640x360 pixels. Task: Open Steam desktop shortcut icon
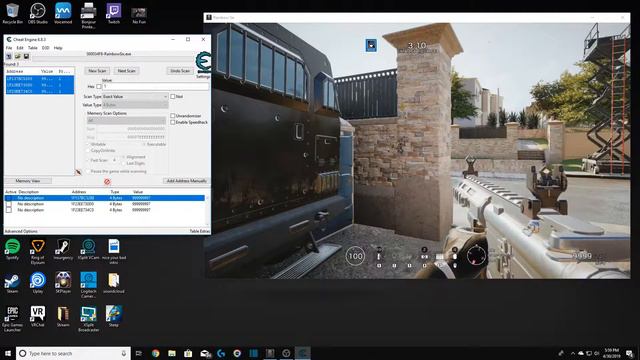(12, 283)
